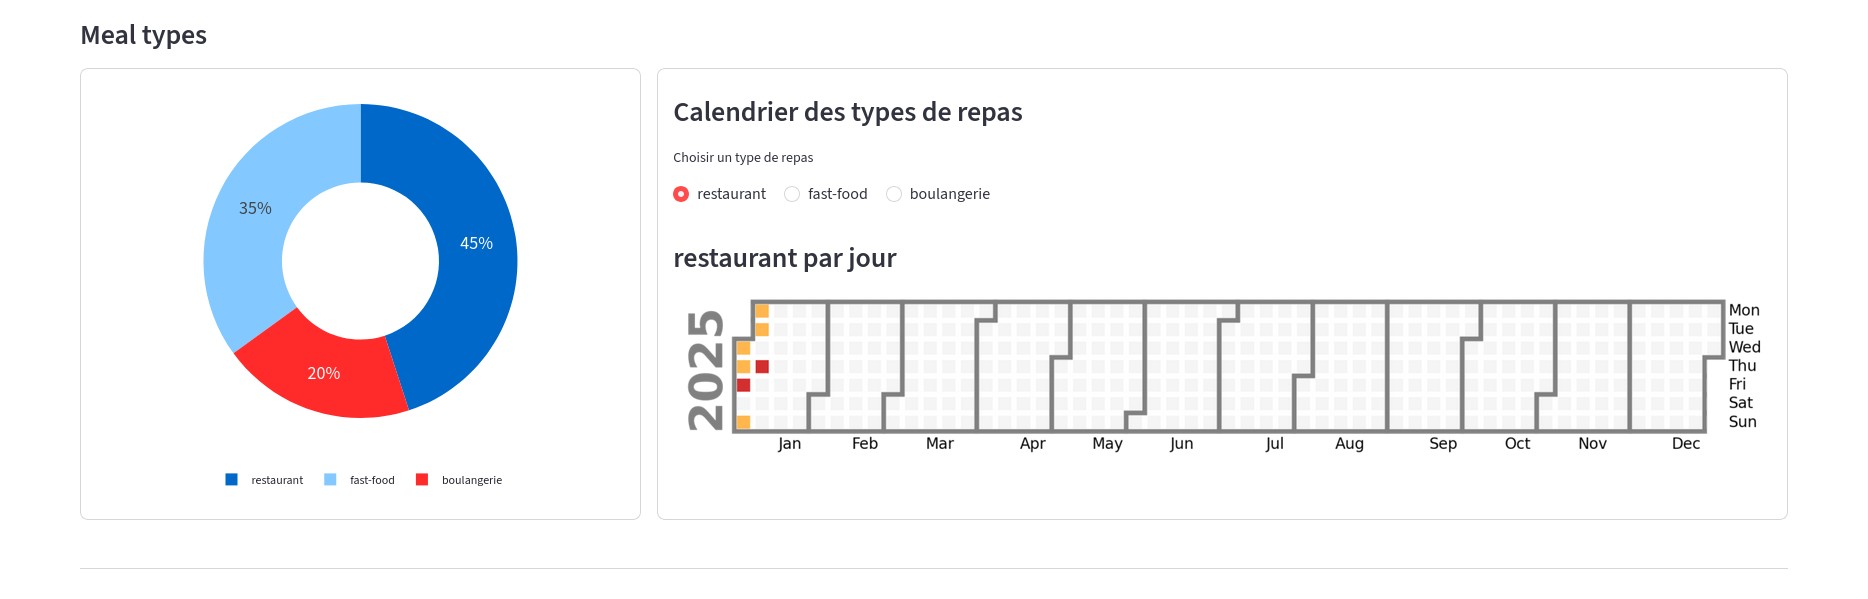The width and height of the screenshot is (1868, 599).
Task: Click the orange Sunday cell in first week
Action: [x=743, y=422]
